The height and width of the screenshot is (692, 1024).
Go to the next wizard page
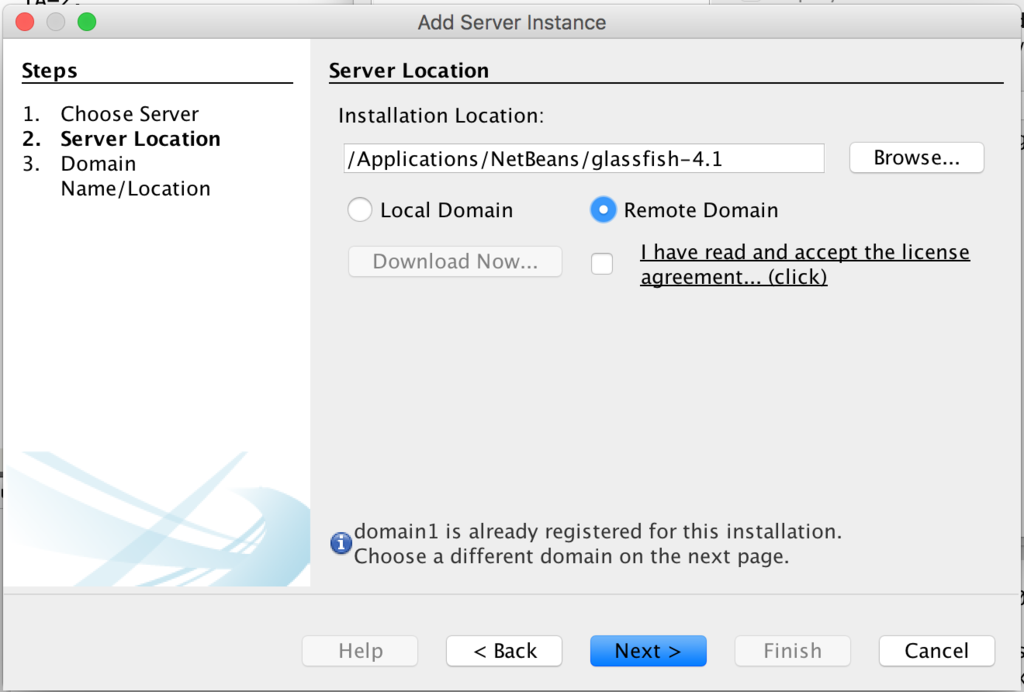648,651
